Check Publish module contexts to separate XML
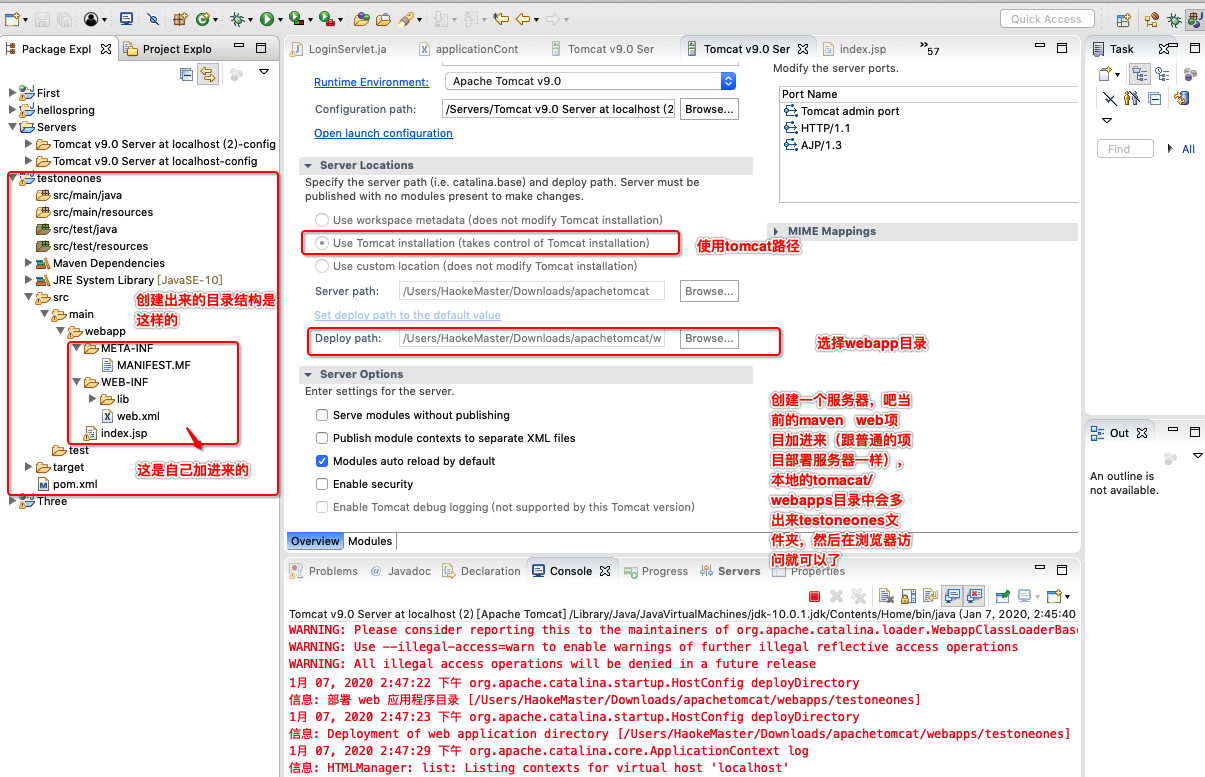The image size is (1205, 777). [x=322, y=438]
